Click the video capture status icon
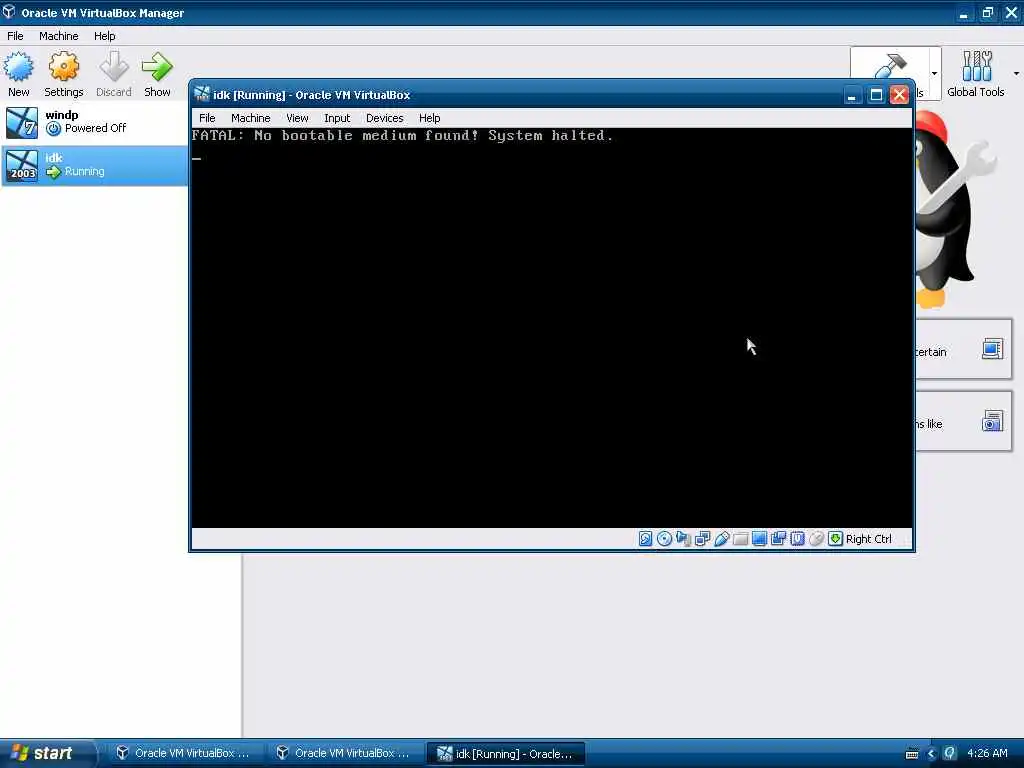 778,539
